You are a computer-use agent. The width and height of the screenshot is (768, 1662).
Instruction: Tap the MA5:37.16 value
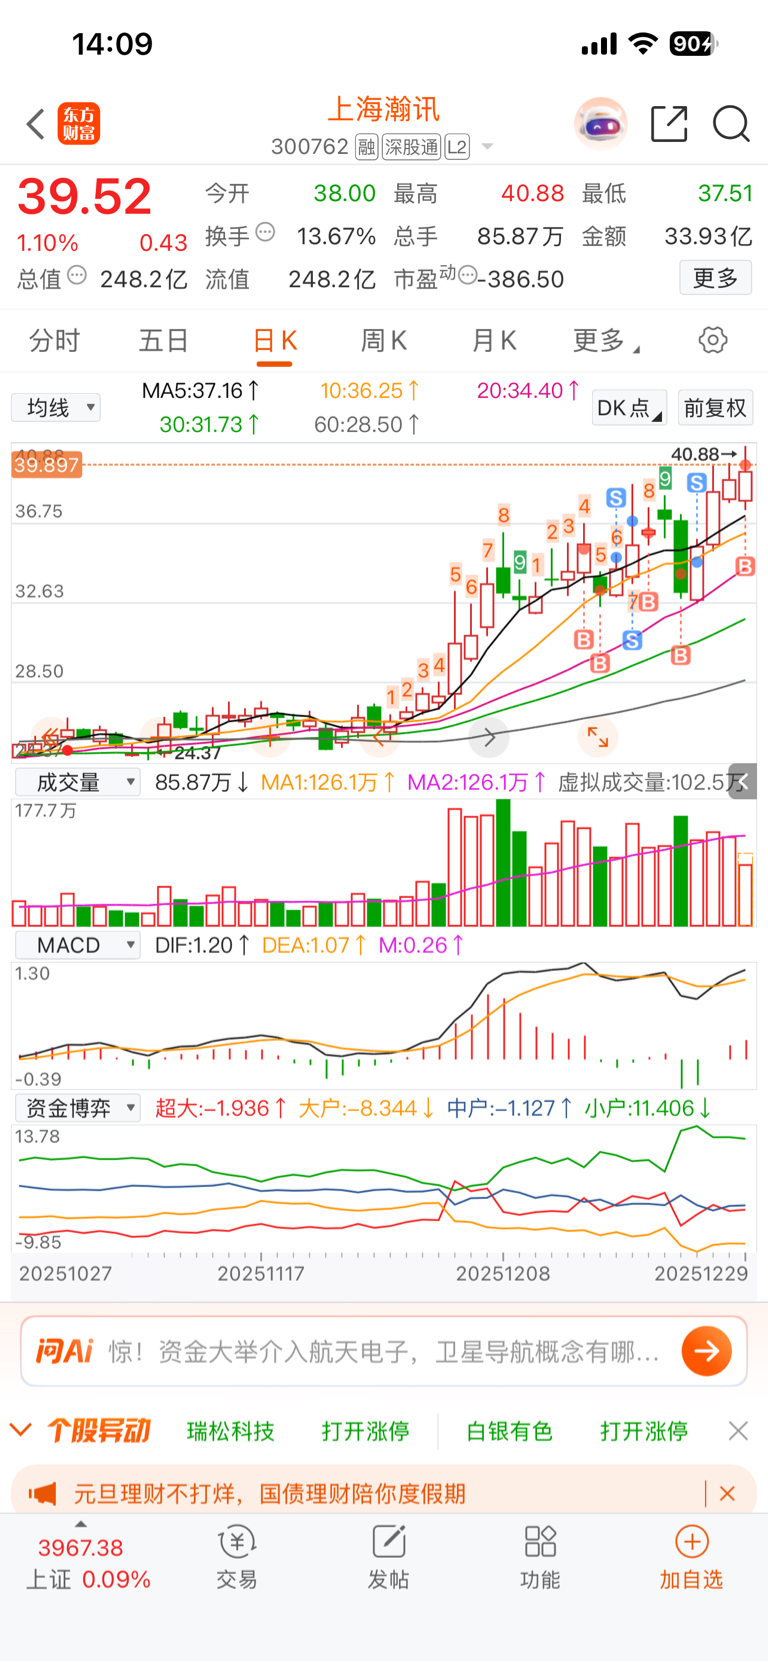point(201,391)
